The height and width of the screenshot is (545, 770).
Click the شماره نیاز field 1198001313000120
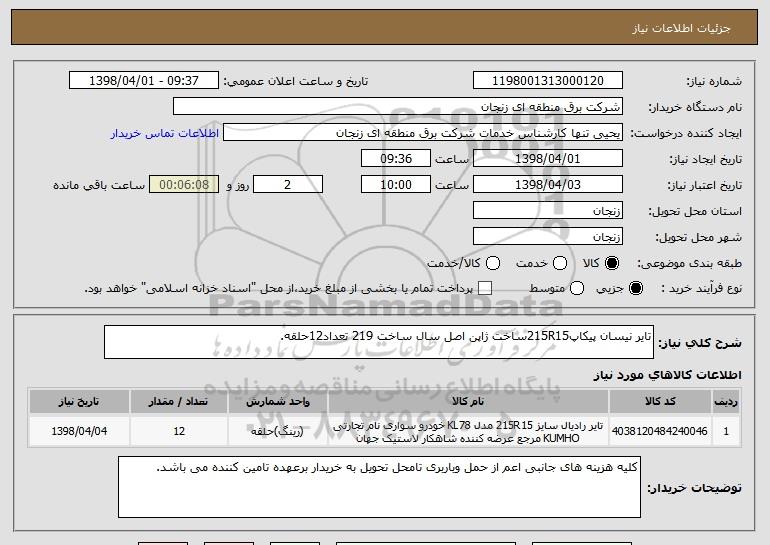coord(548,81)
